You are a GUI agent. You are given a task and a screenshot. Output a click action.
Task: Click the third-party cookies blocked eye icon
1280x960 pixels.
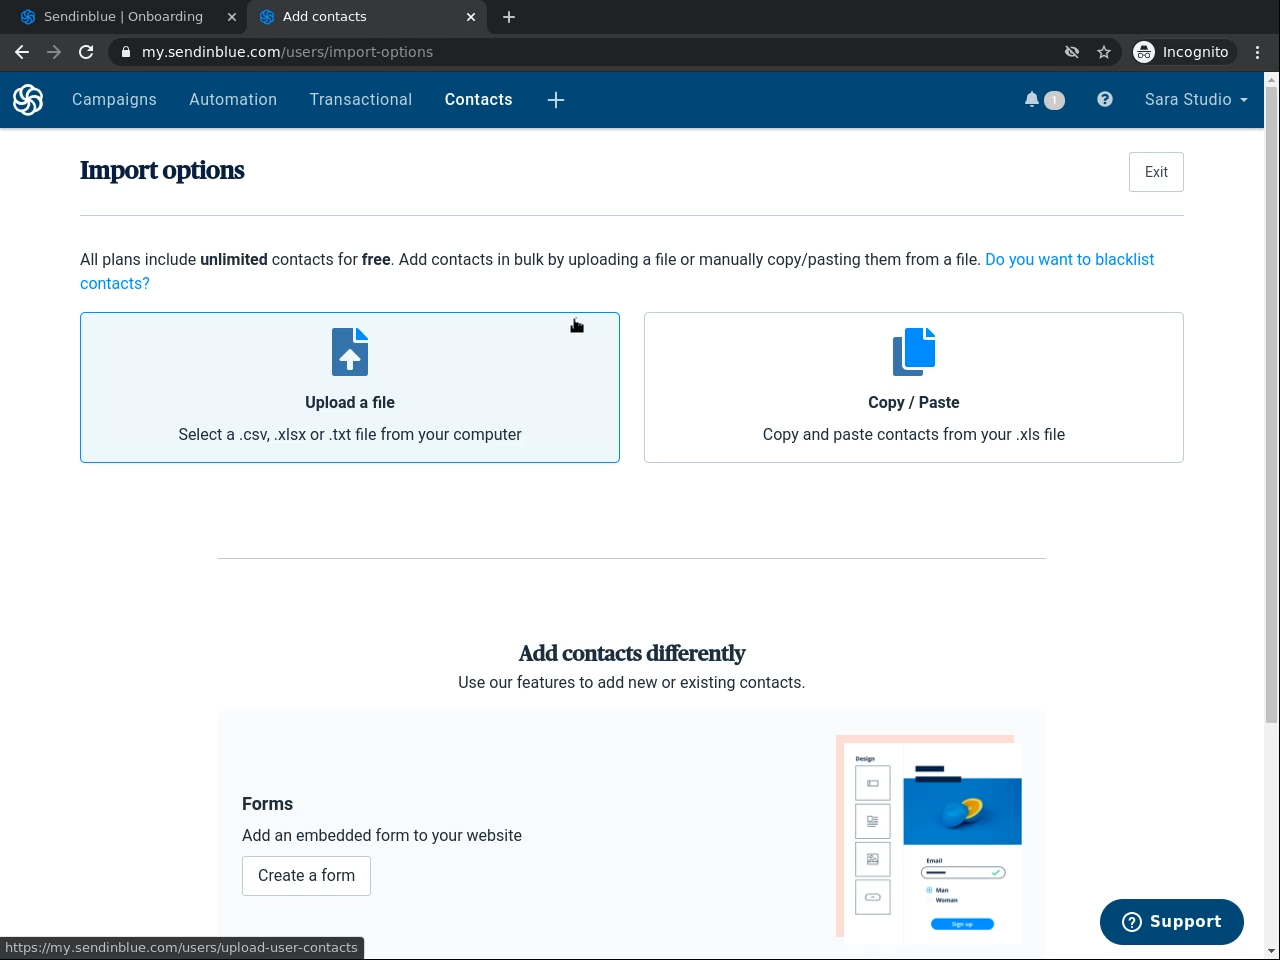(x=1072, y=52)
